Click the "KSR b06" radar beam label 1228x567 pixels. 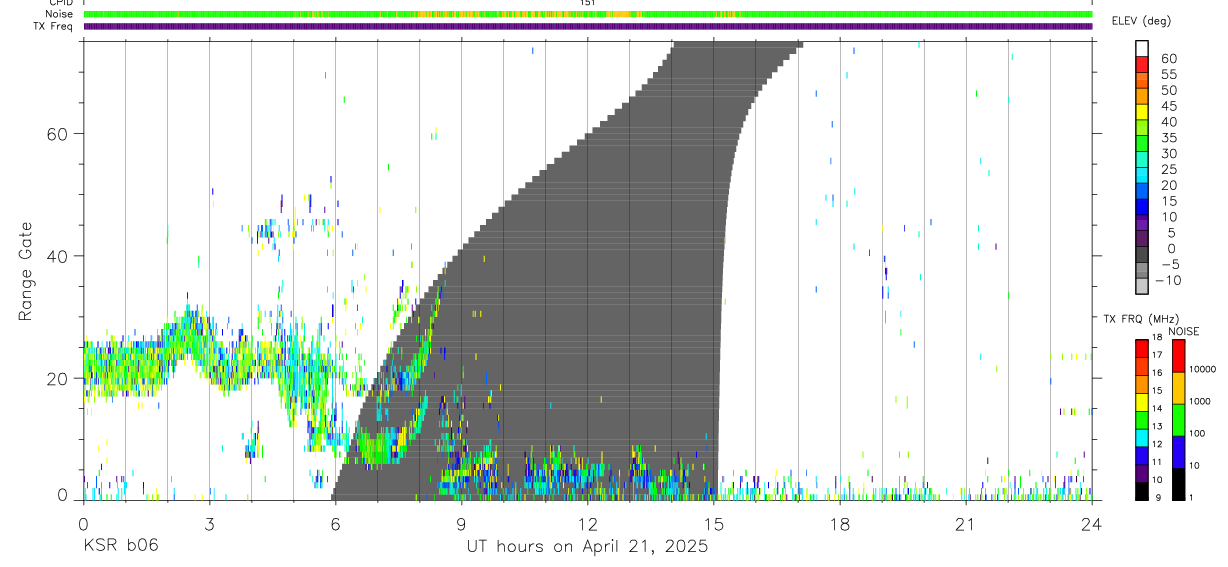[120, 546]
